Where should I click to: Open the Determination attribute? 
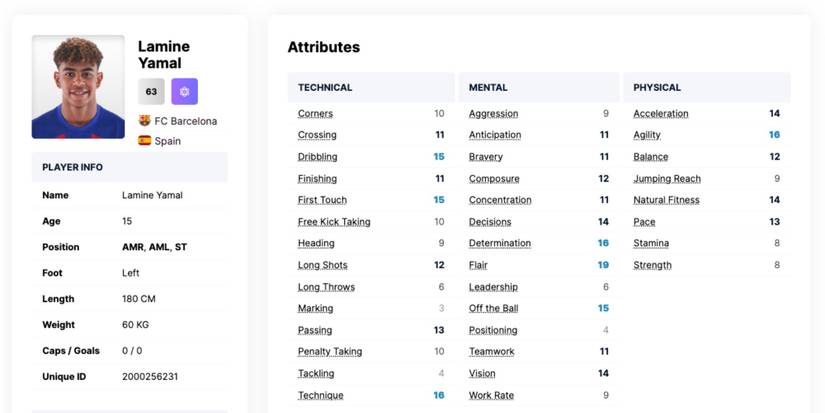(500, 243)
